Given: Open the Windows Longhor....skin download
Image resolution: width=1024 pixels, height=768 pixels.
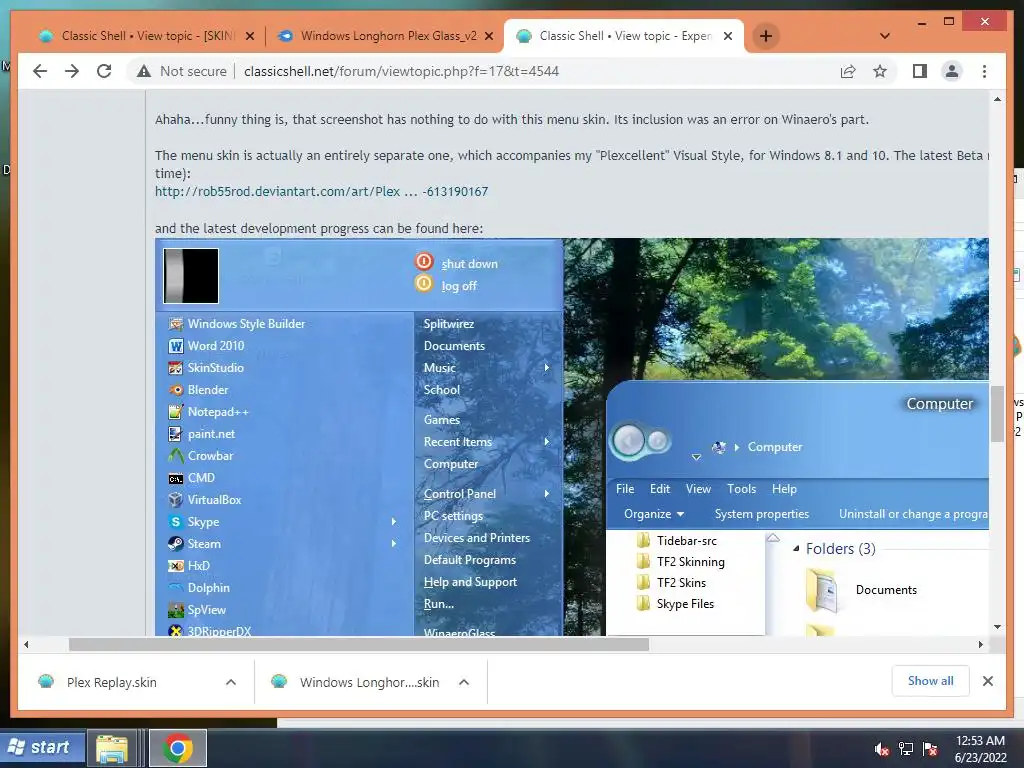Looking at the screenshot, I should coord(369,682).
